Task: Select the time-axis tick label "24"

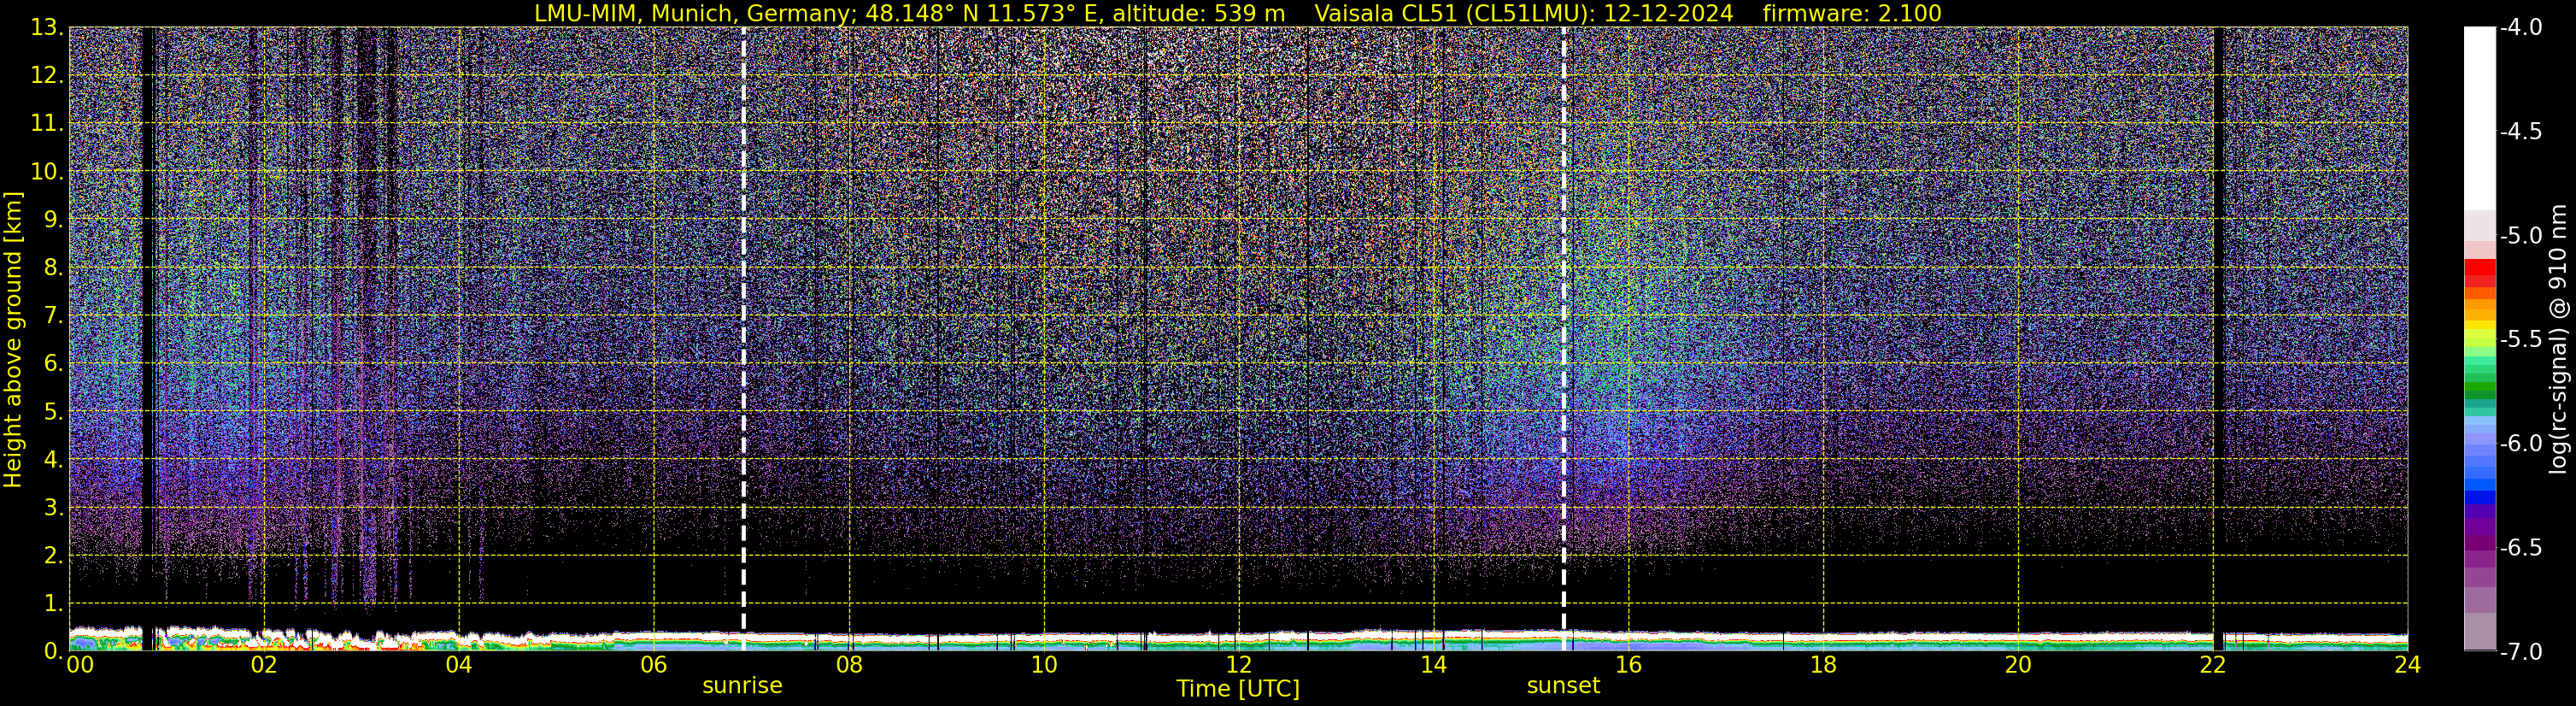Action: point(2408,665)
